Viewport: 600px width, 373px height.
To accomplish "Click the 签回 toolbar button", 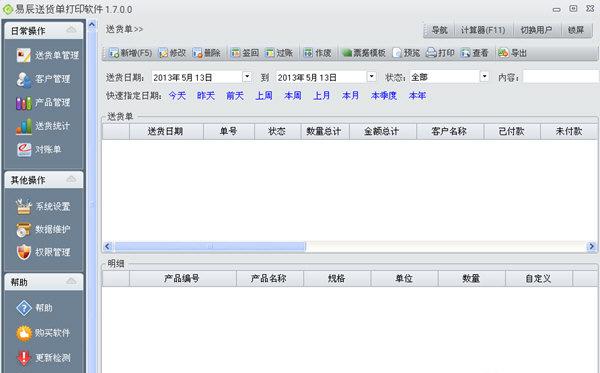I will click(245, 53).
